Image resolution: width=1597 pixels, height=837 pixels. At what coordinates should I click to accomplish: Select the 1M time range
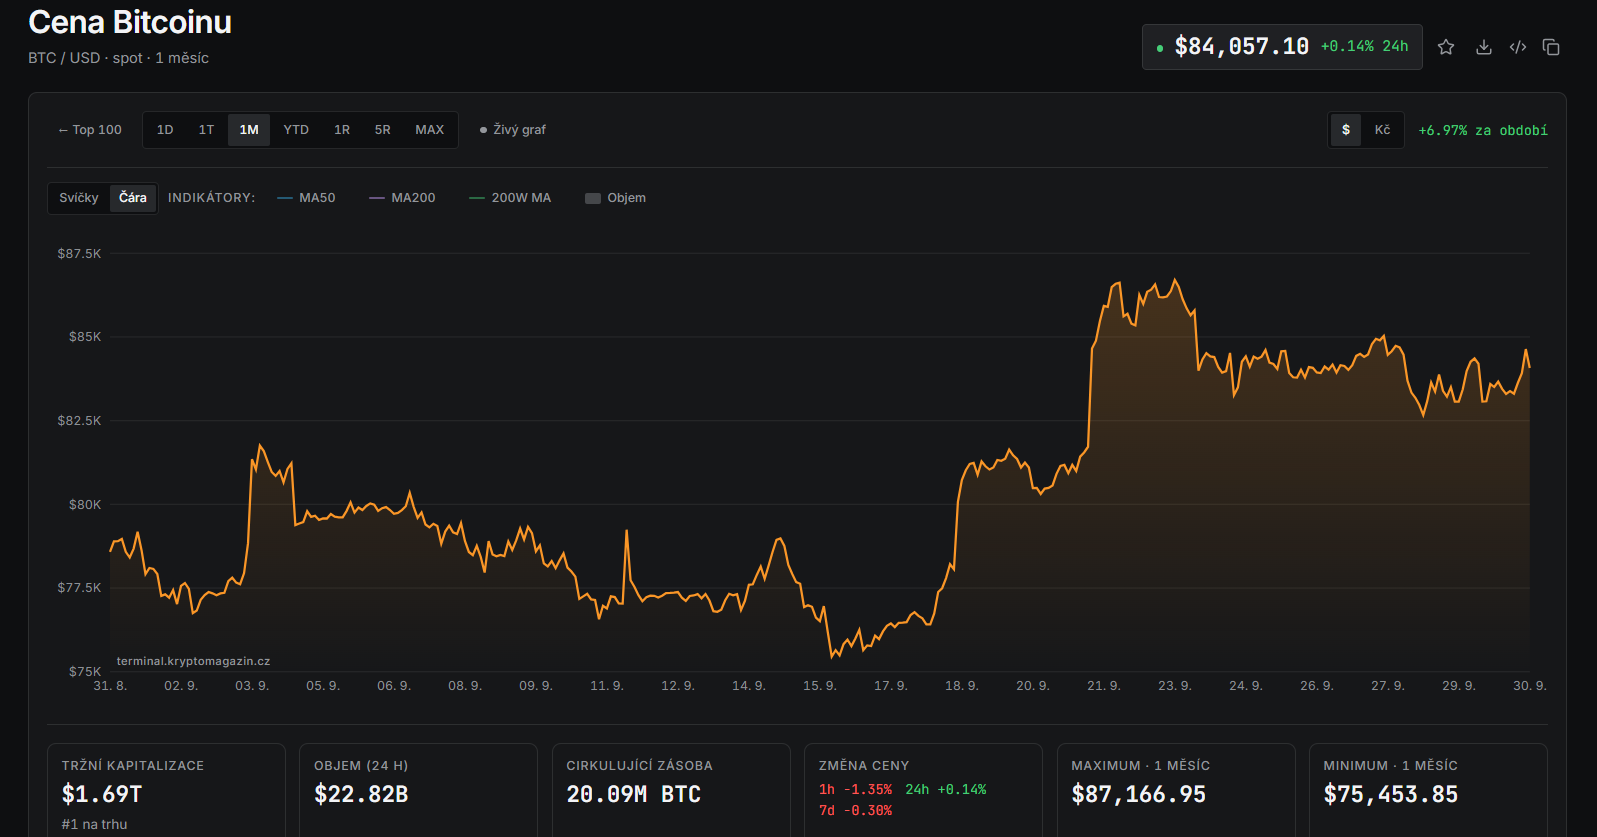coord(249,130)
